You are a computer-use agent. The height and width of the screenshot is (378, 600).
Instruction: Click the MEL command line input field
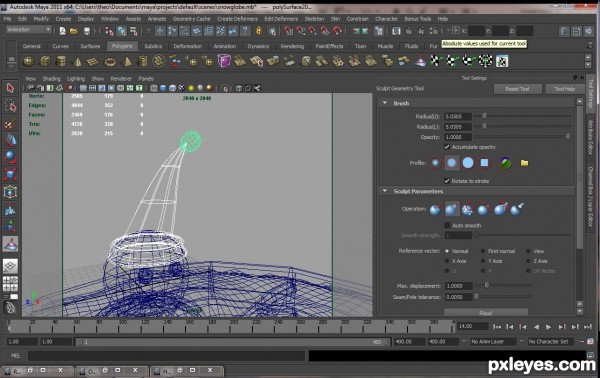[166, 356]
